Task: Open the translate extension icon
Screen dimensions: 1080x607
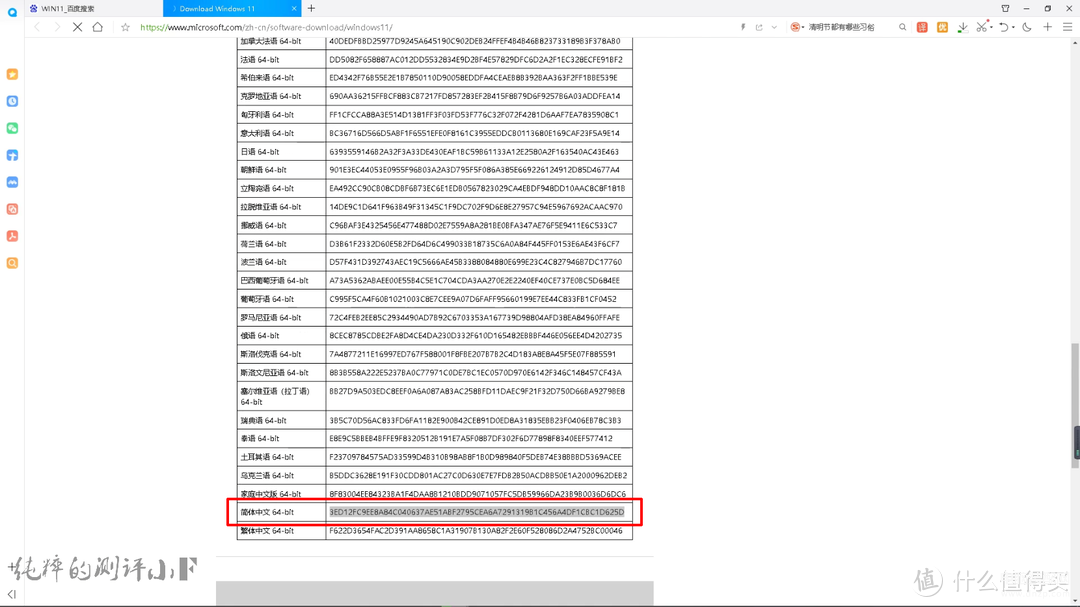Action: click(x=922, y=27)
